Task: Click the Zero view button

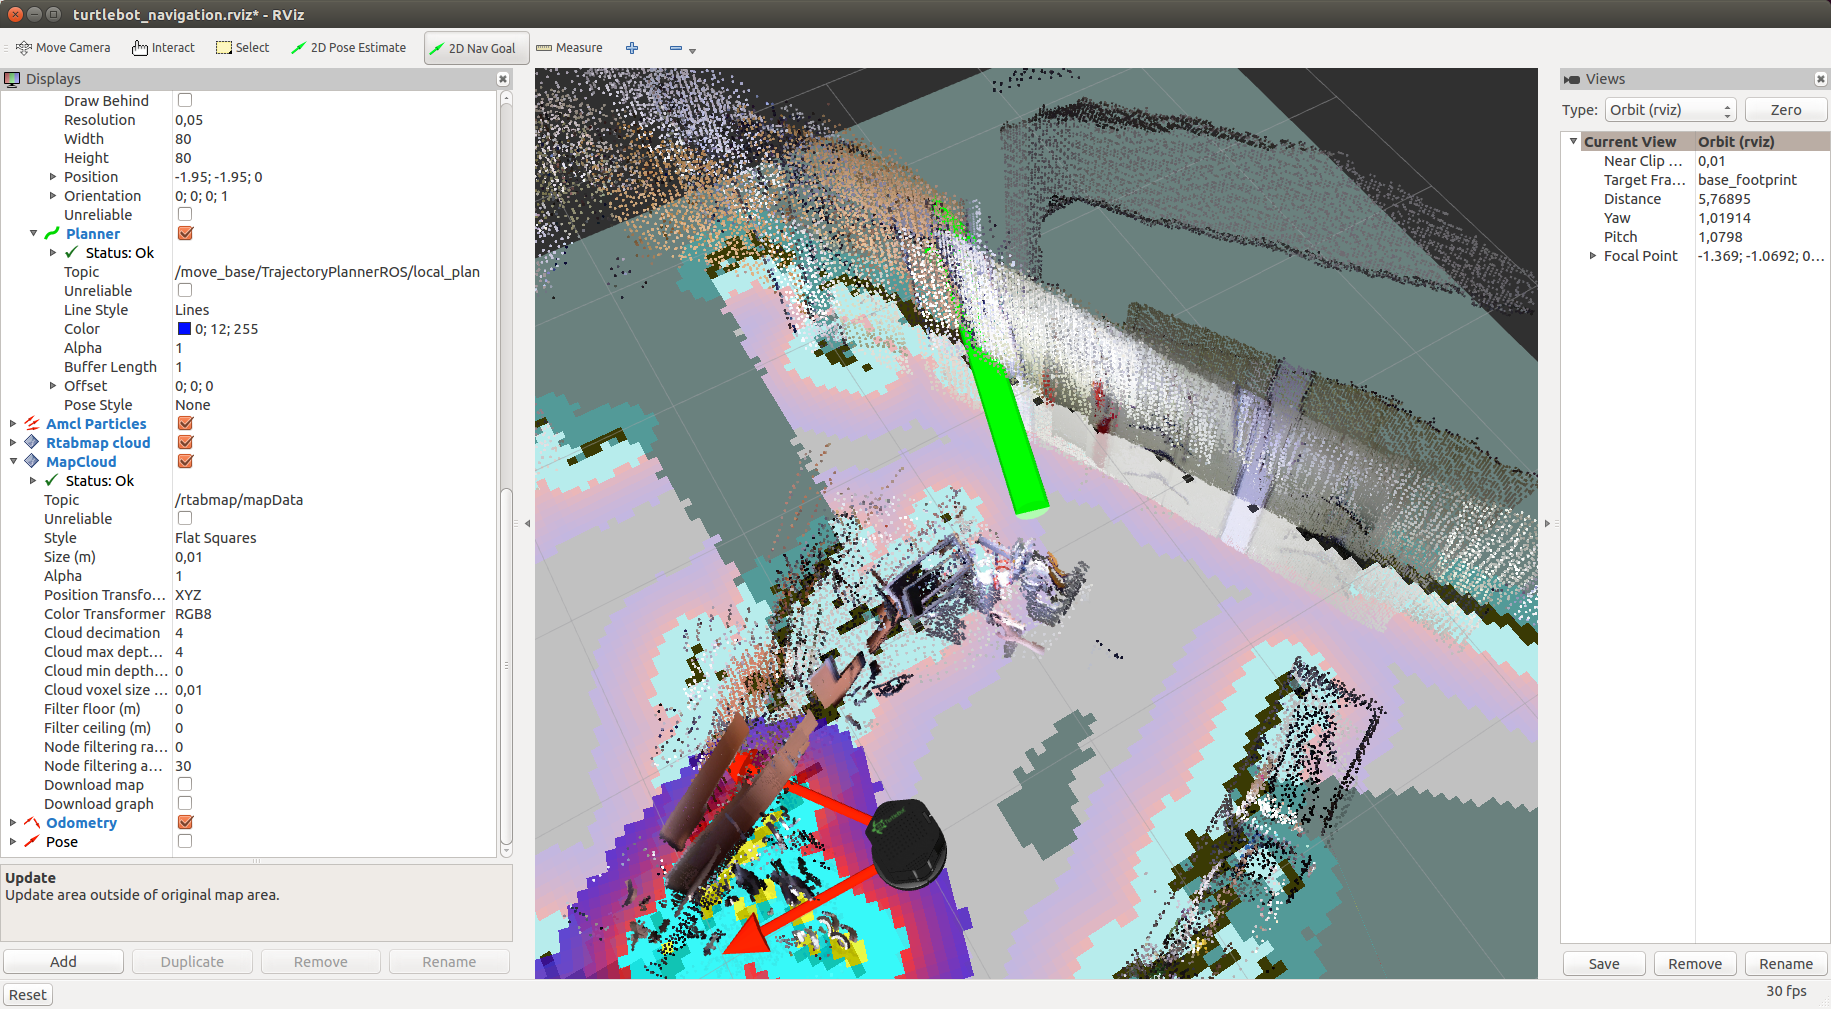Action: coord(1786,110)
